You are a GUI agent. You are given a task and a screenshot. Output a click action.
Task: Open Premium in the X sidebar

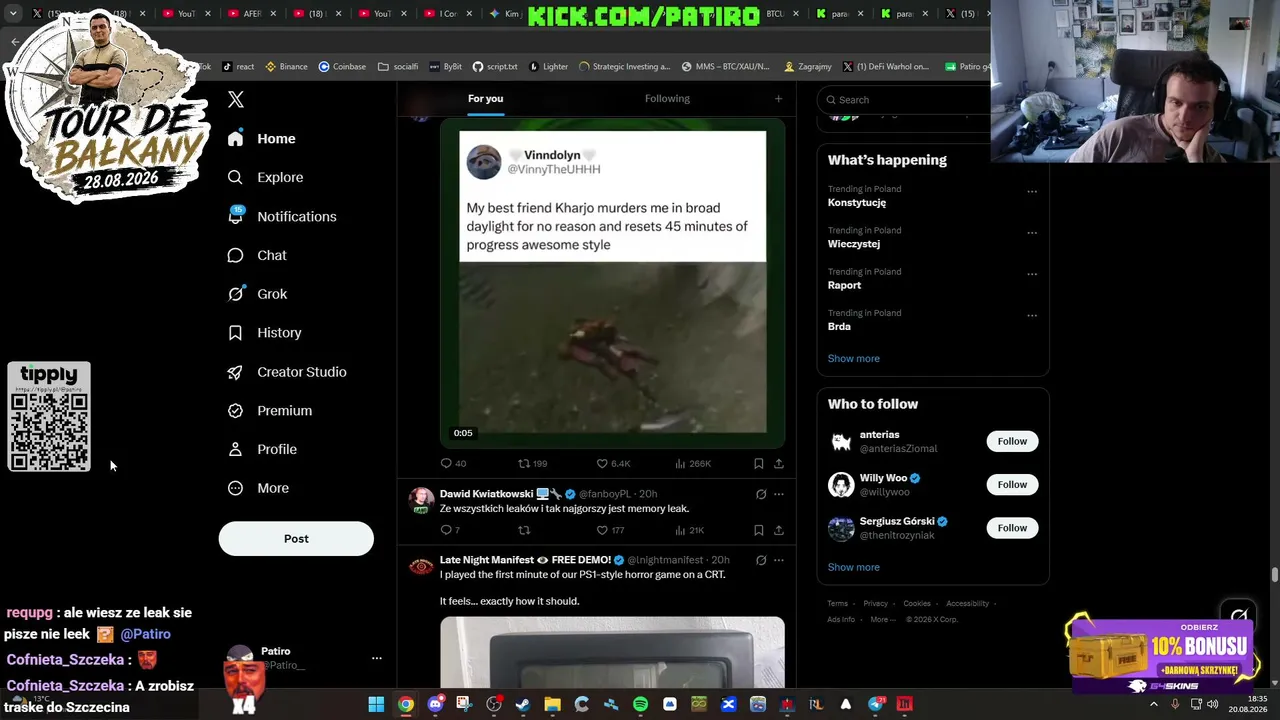(270, 410)
